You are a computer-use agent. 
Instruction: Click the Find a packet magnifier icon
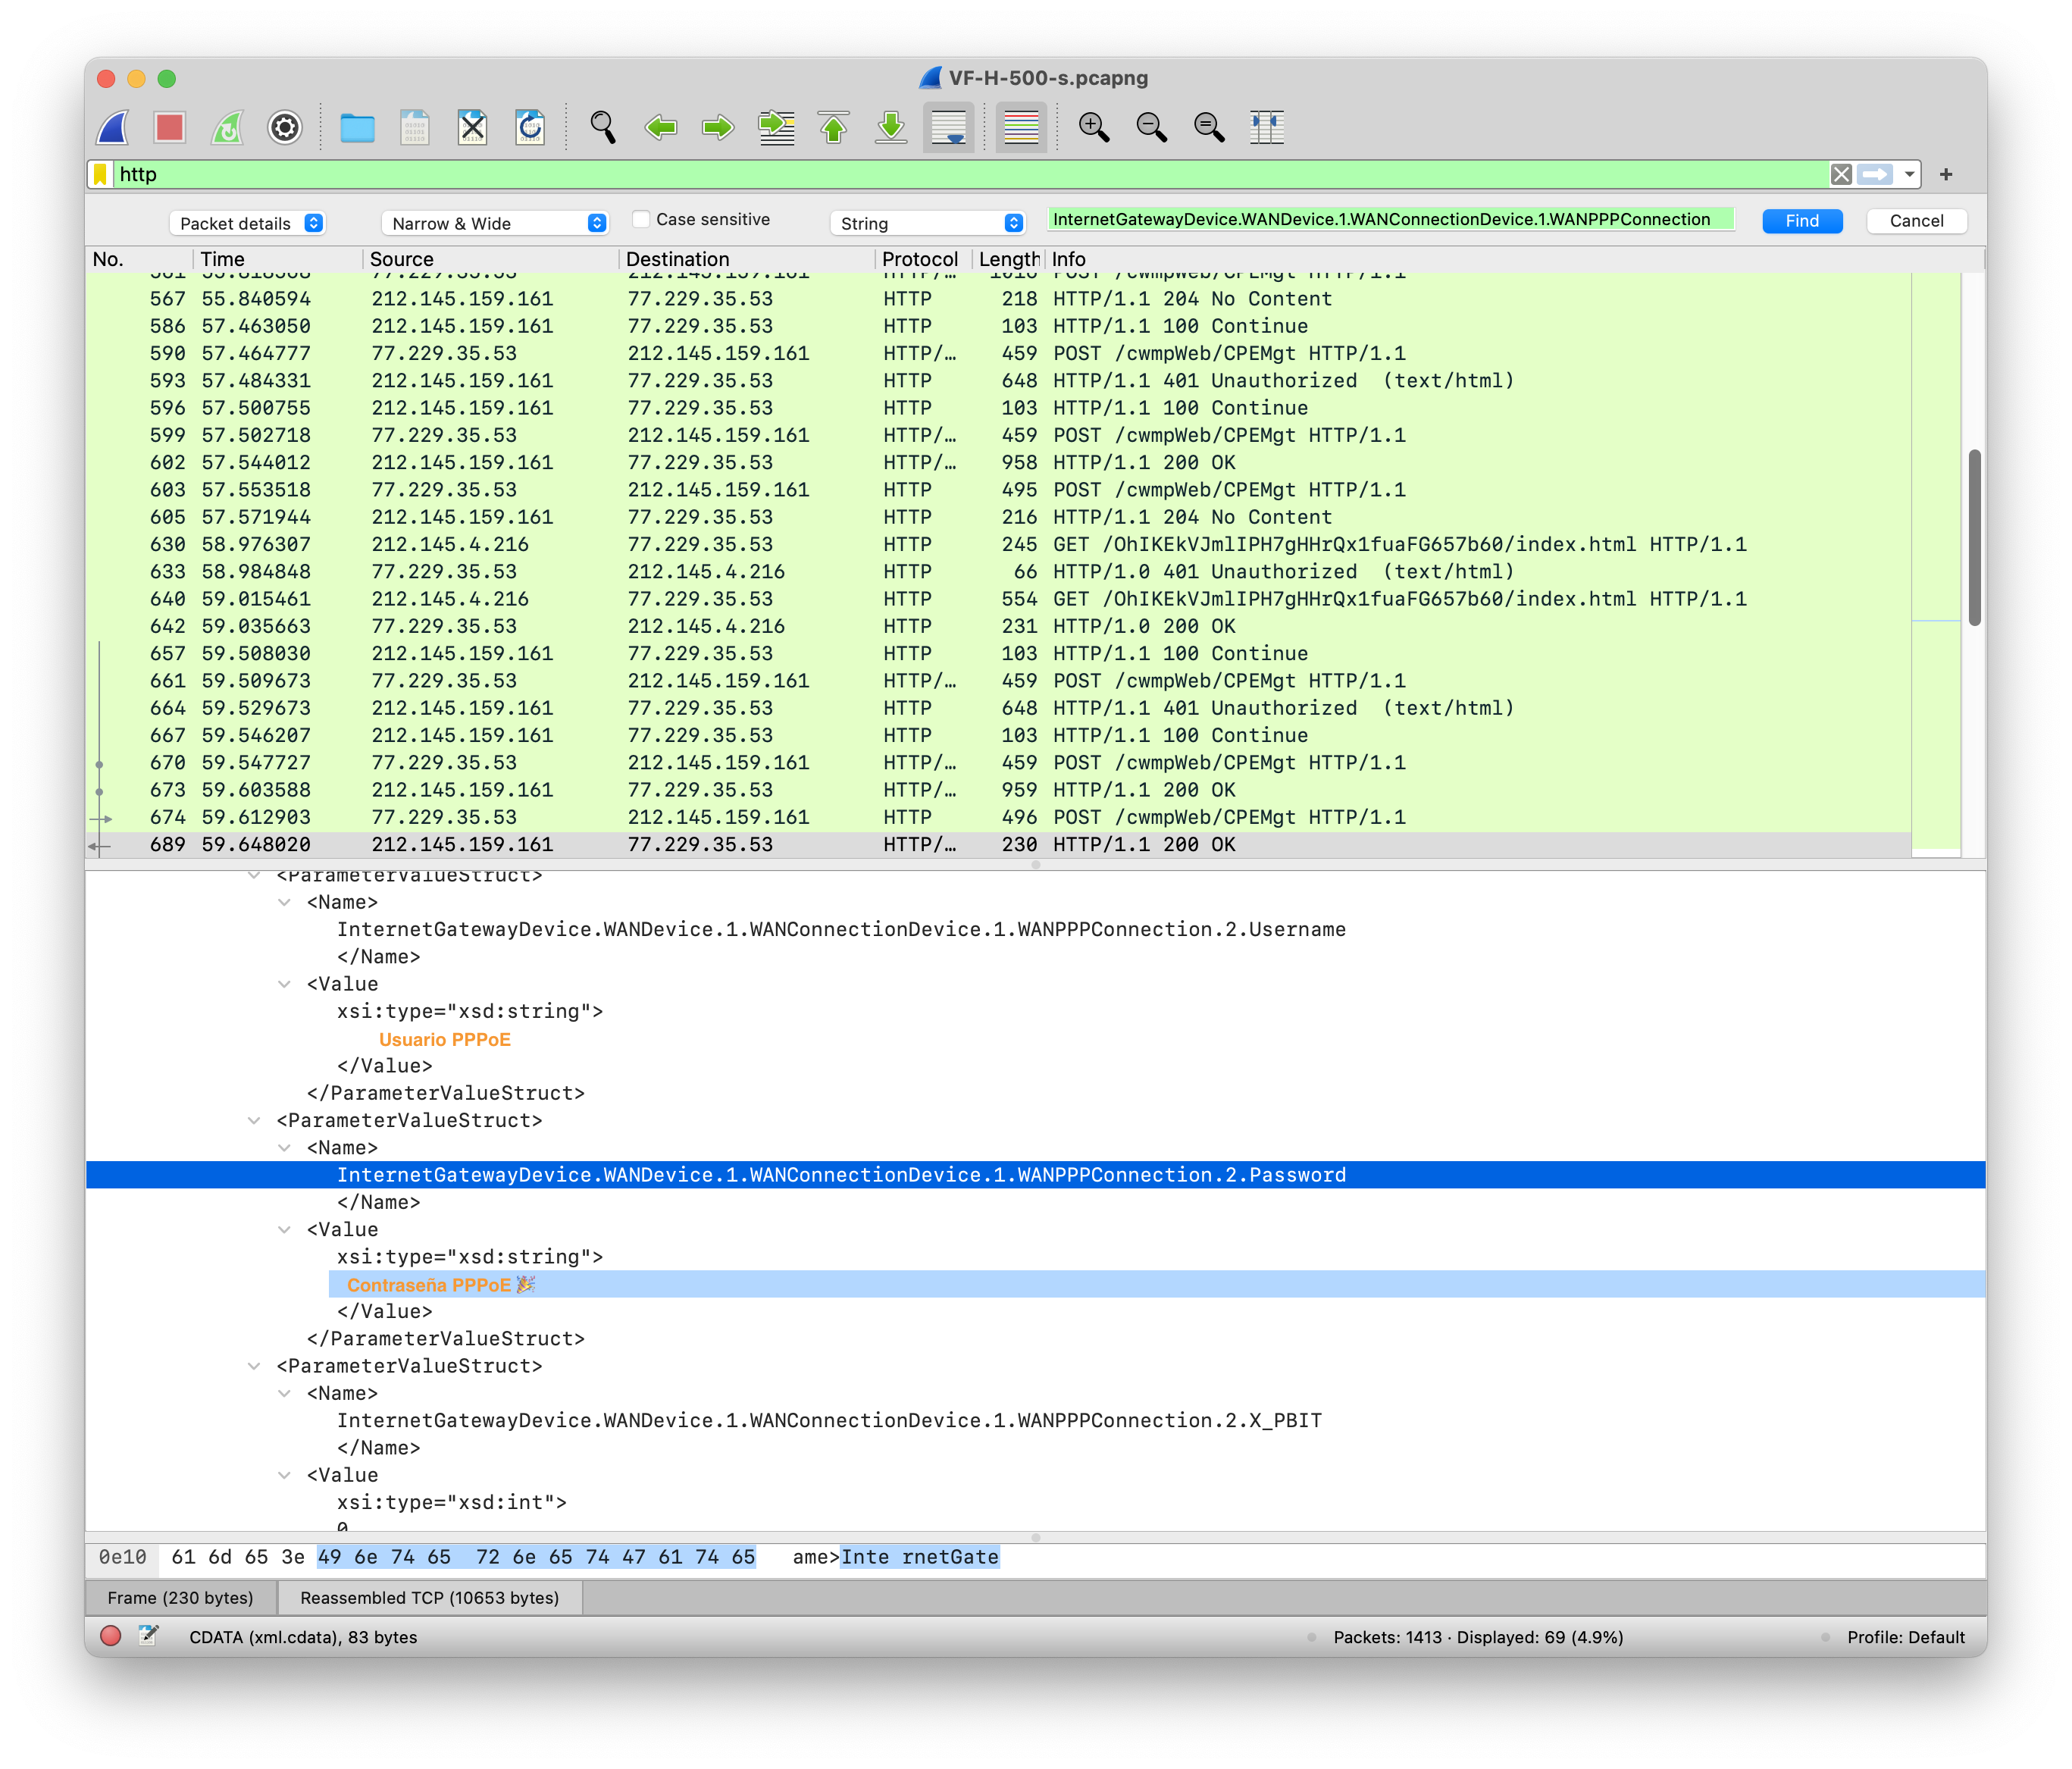point(602,127)
